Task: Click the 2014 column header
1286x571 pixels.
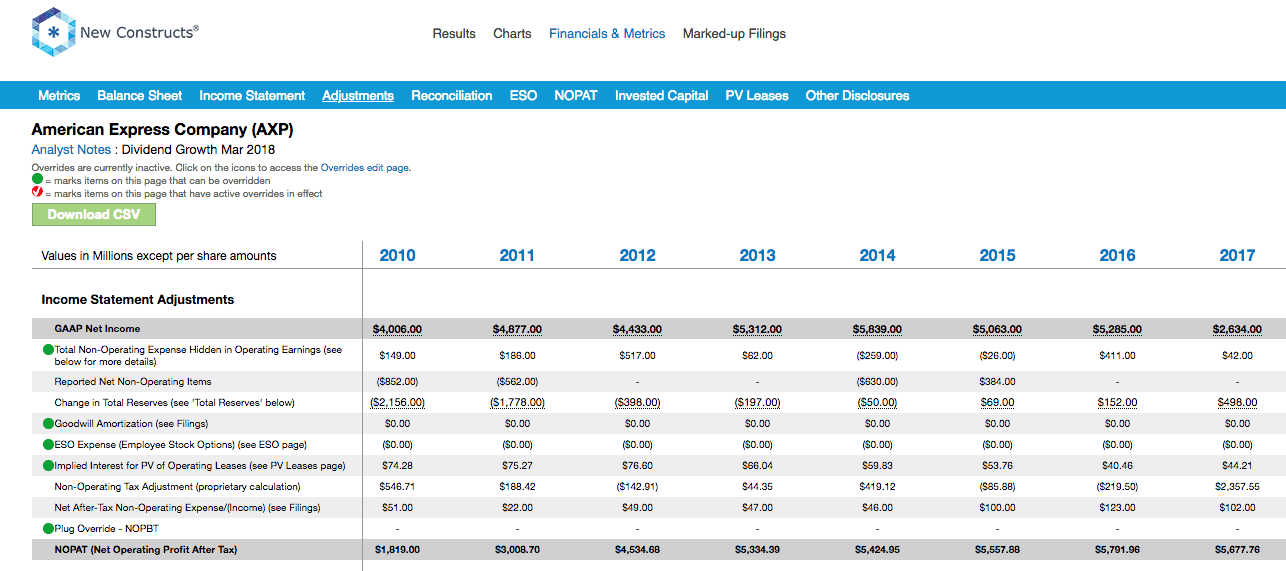Action: (877, 256)
